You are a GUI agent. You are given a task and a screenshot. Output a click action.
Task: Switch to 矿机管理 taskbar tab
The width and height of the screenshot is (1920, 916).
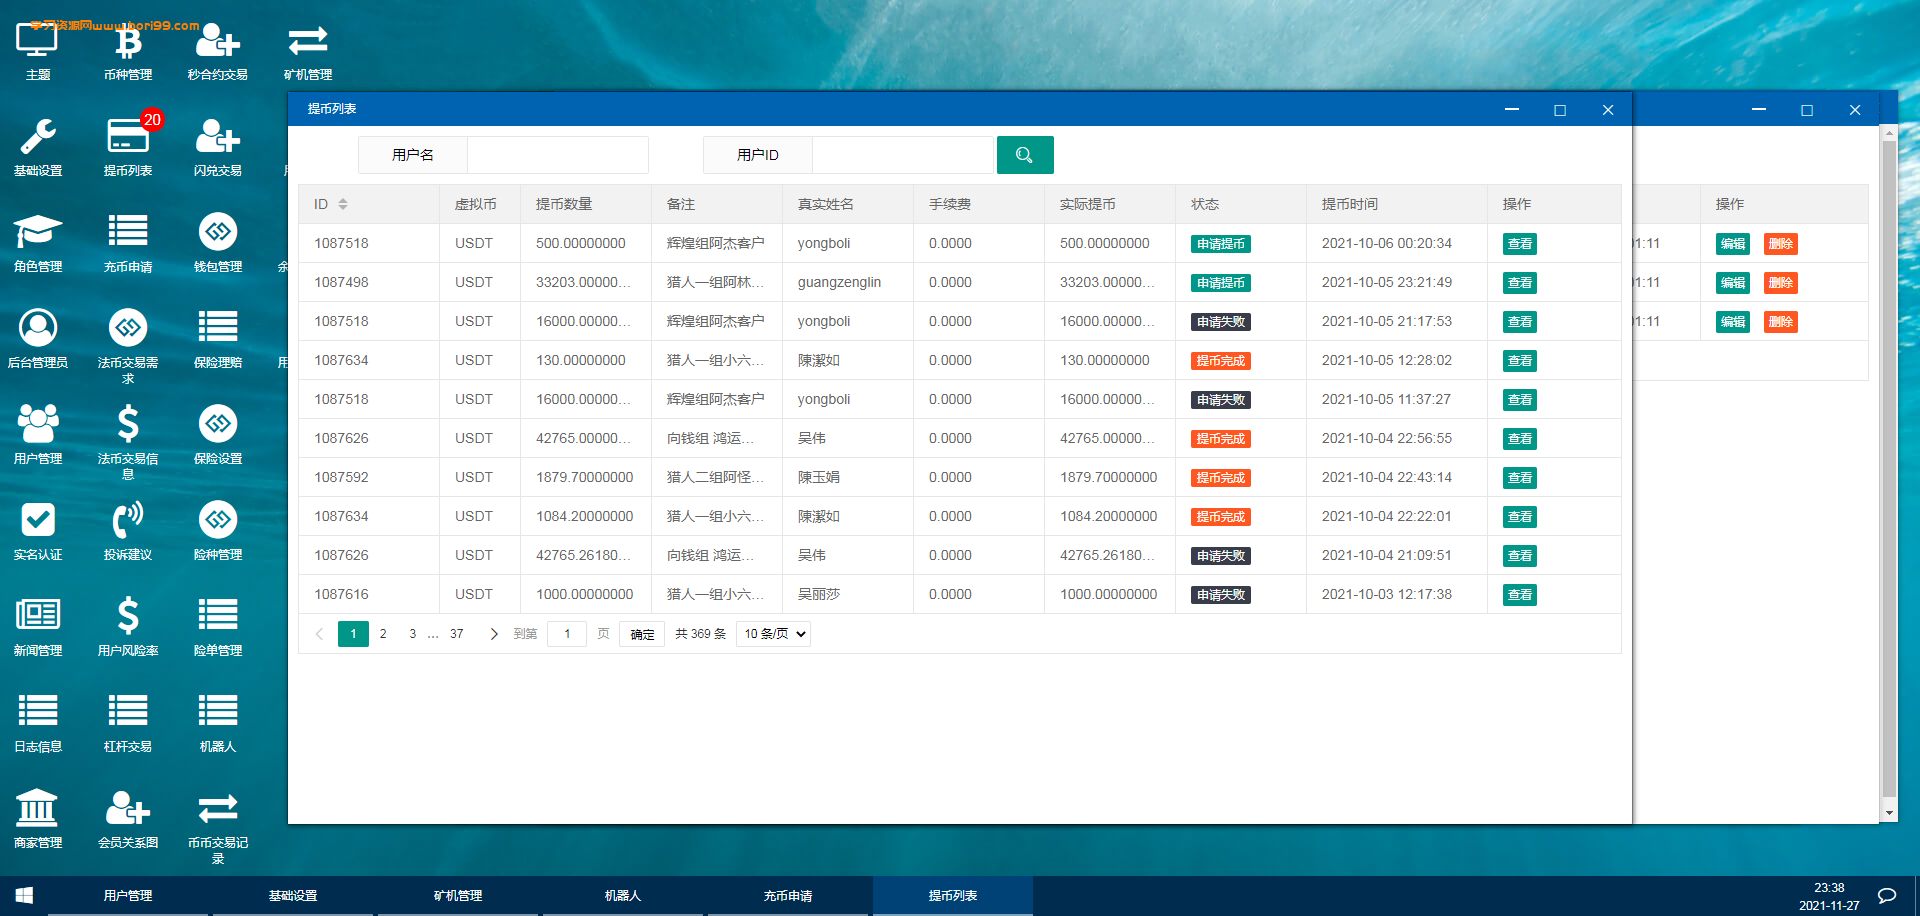tap(458, 896)
